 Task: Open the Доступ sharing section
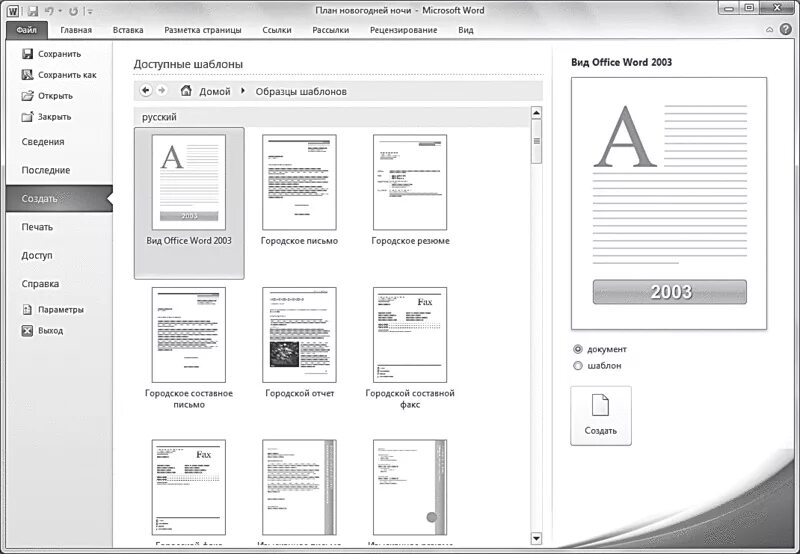[x=37, y=256]
